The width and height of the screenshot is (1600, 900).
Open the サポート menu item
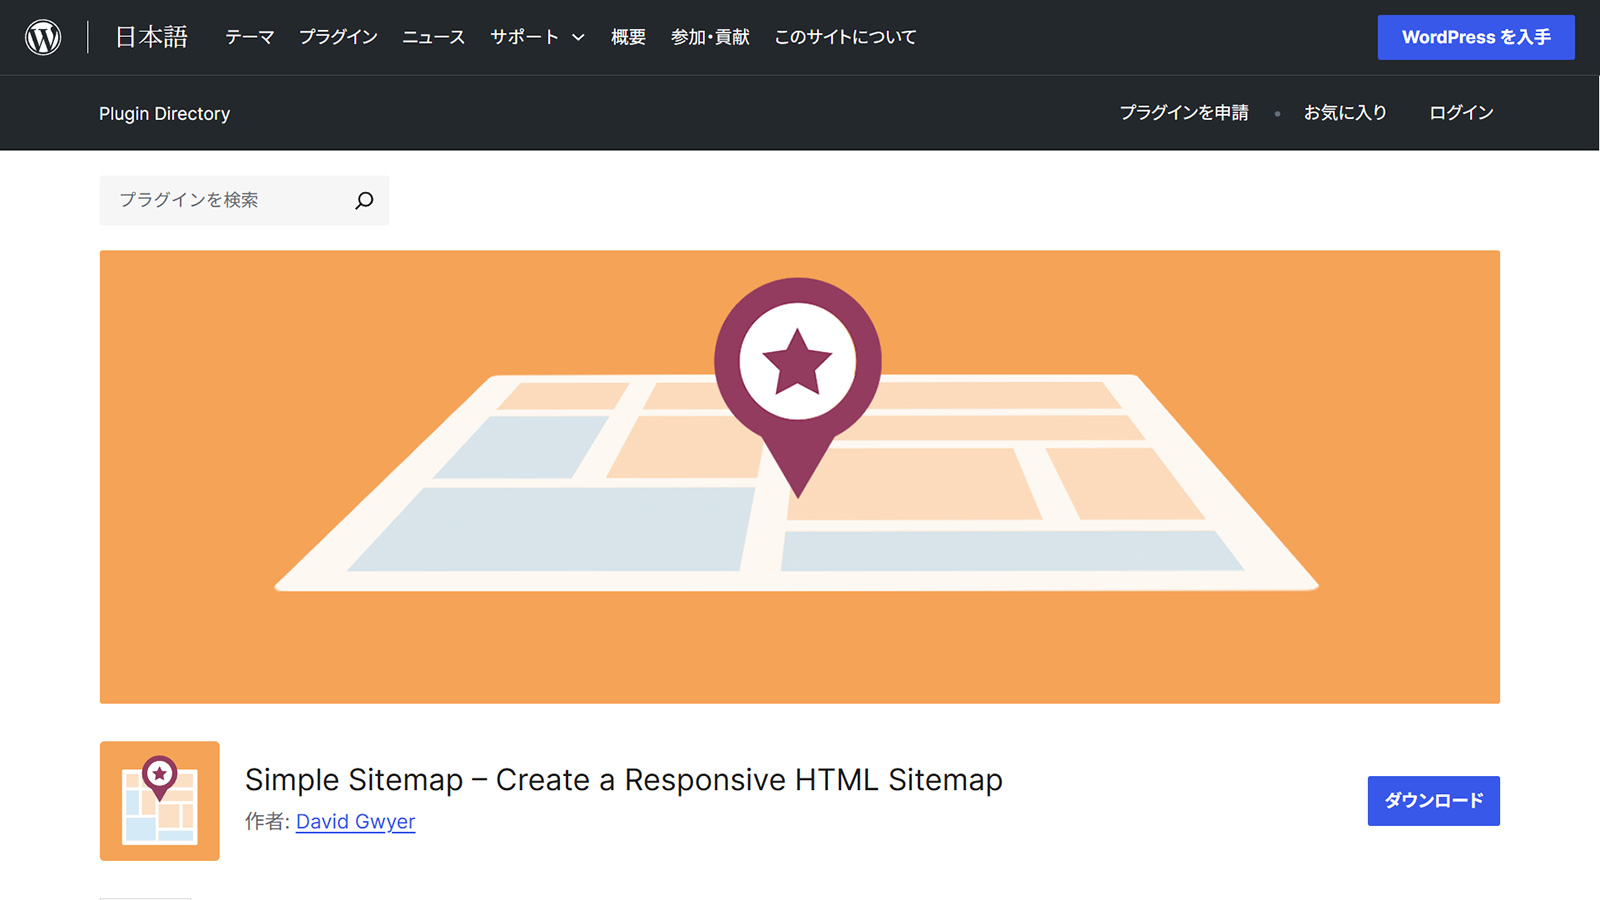click(524, 37)
